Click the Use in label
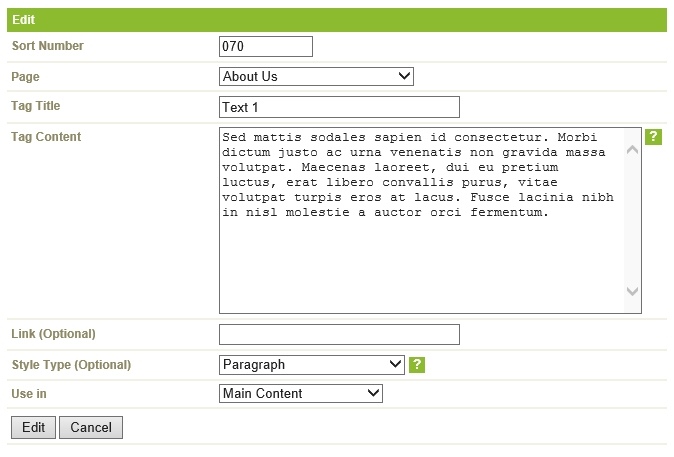The width and height of the screenshot is (674, 457). tap(29, 393)
